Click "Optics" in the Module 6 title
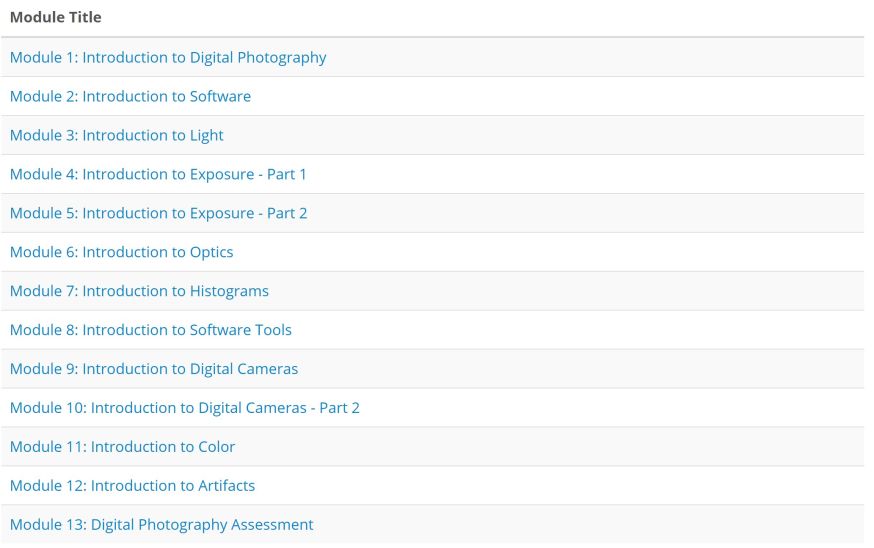This screenshot has height=548, width=874. coord(211,253)
